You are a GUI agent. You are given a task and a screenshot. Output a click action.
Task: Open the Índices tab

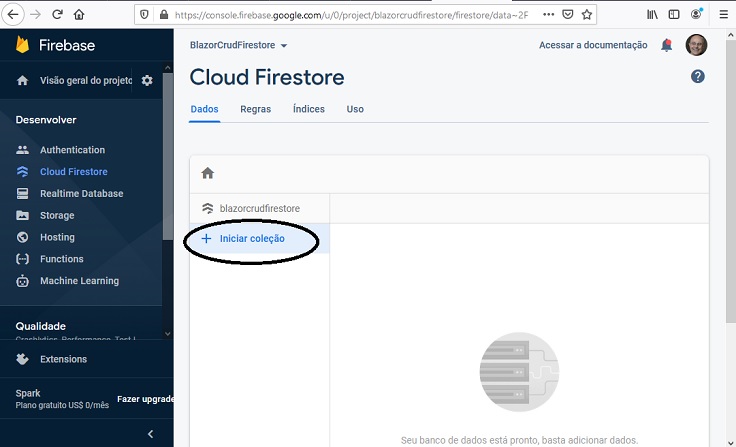(x=308, y=109)
